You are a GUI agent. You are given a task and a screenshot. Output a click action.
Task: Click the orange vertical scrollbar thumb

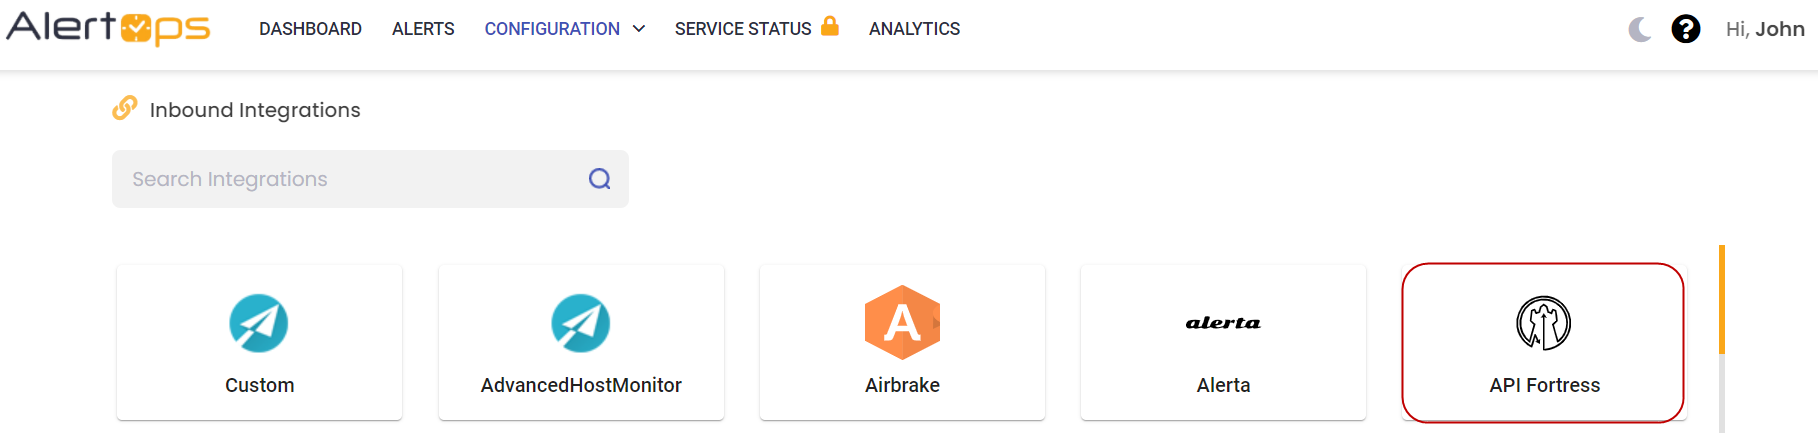tap(1722, 299)
